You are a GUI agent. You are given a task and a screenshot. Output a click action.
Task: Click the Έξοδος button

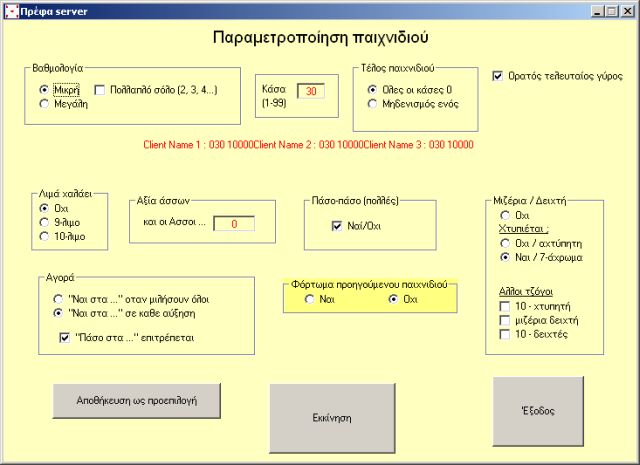click(x=538, y=411)
